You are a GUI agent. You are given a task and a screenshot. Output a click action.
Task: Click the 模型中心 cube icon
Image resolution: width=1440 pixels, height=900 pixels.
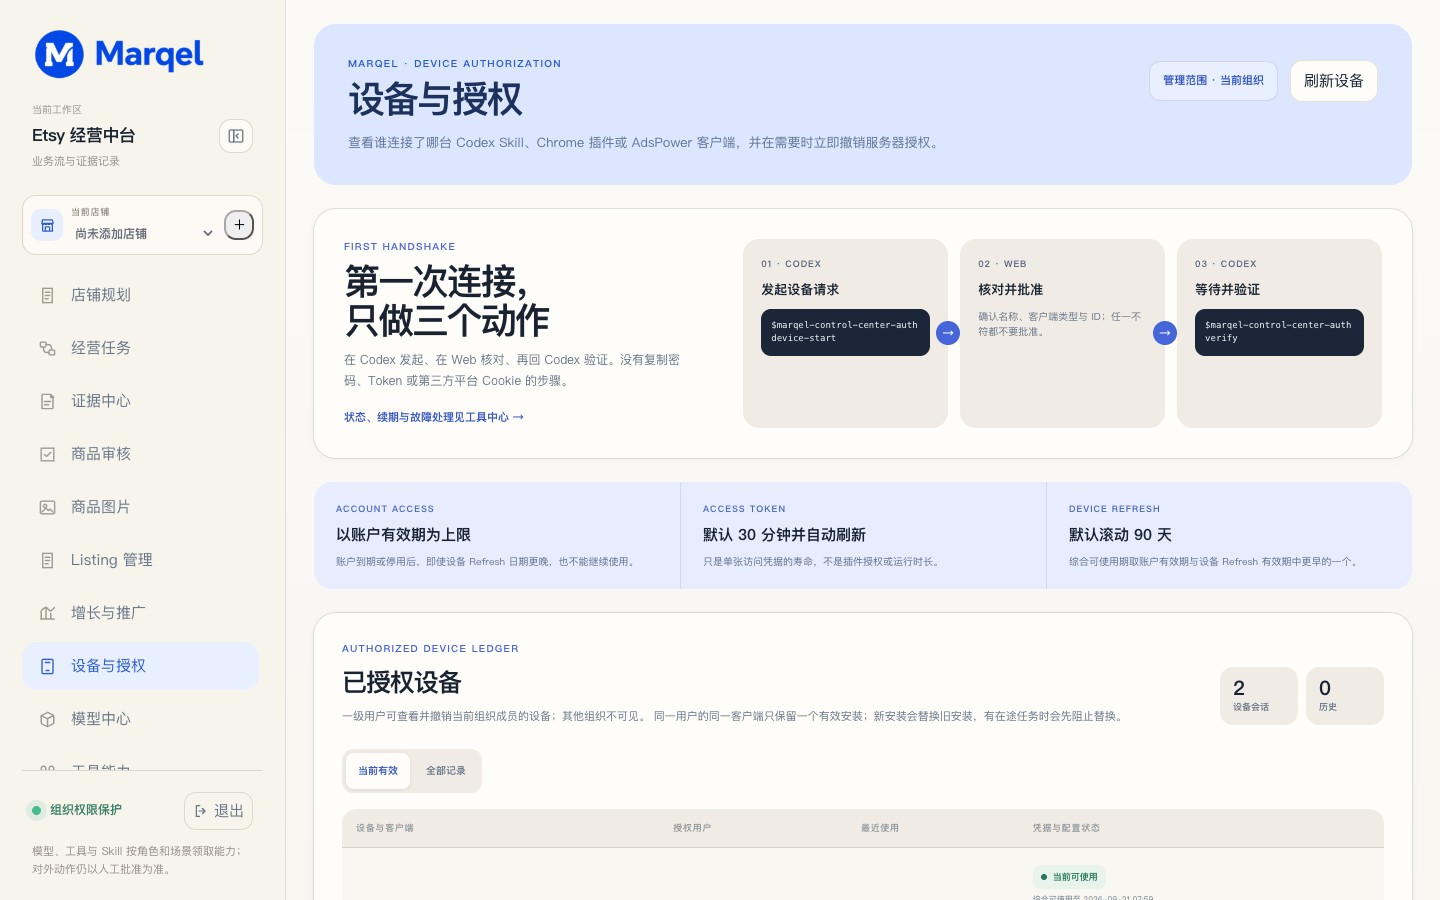pyautogui.click(x=47, y=719)
